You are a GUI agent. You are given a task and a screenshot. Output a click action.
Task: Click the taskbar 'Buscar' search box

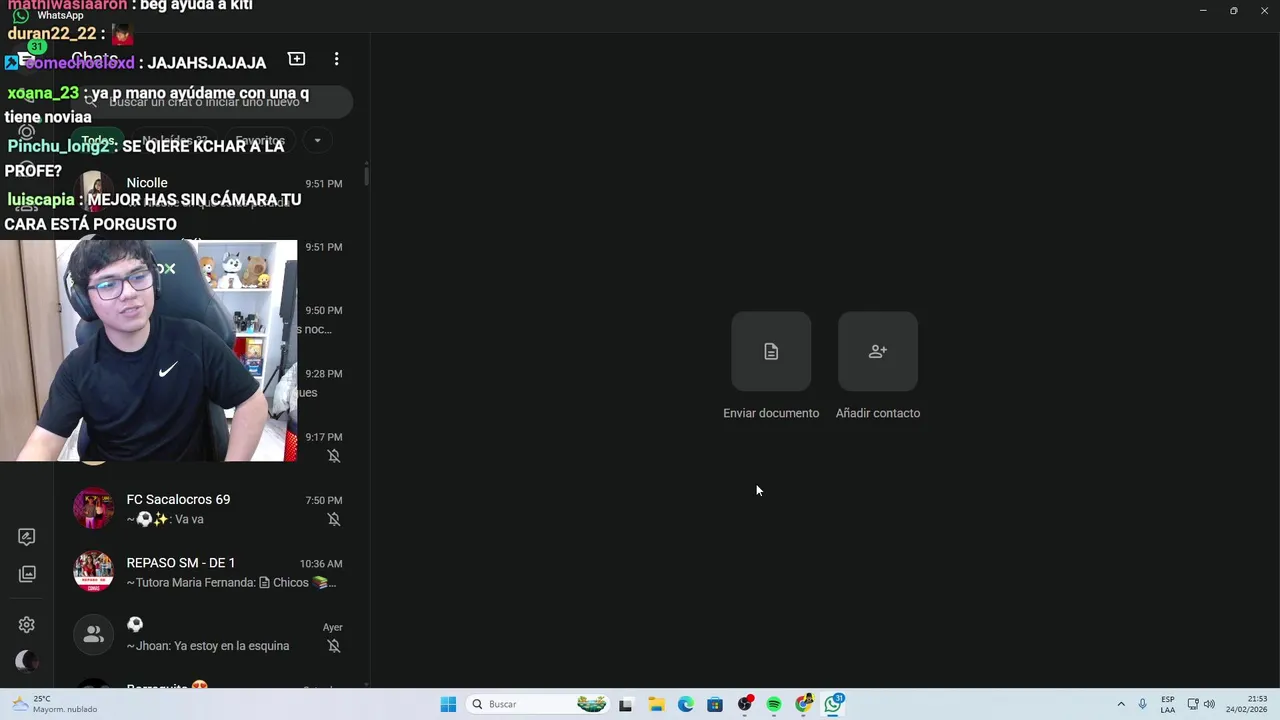(538, 704)
